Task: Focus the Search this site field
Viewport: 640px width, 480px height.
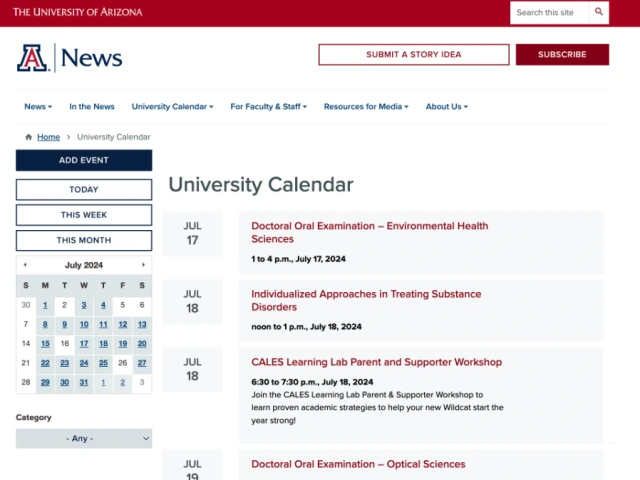Action: click(549, 12)
